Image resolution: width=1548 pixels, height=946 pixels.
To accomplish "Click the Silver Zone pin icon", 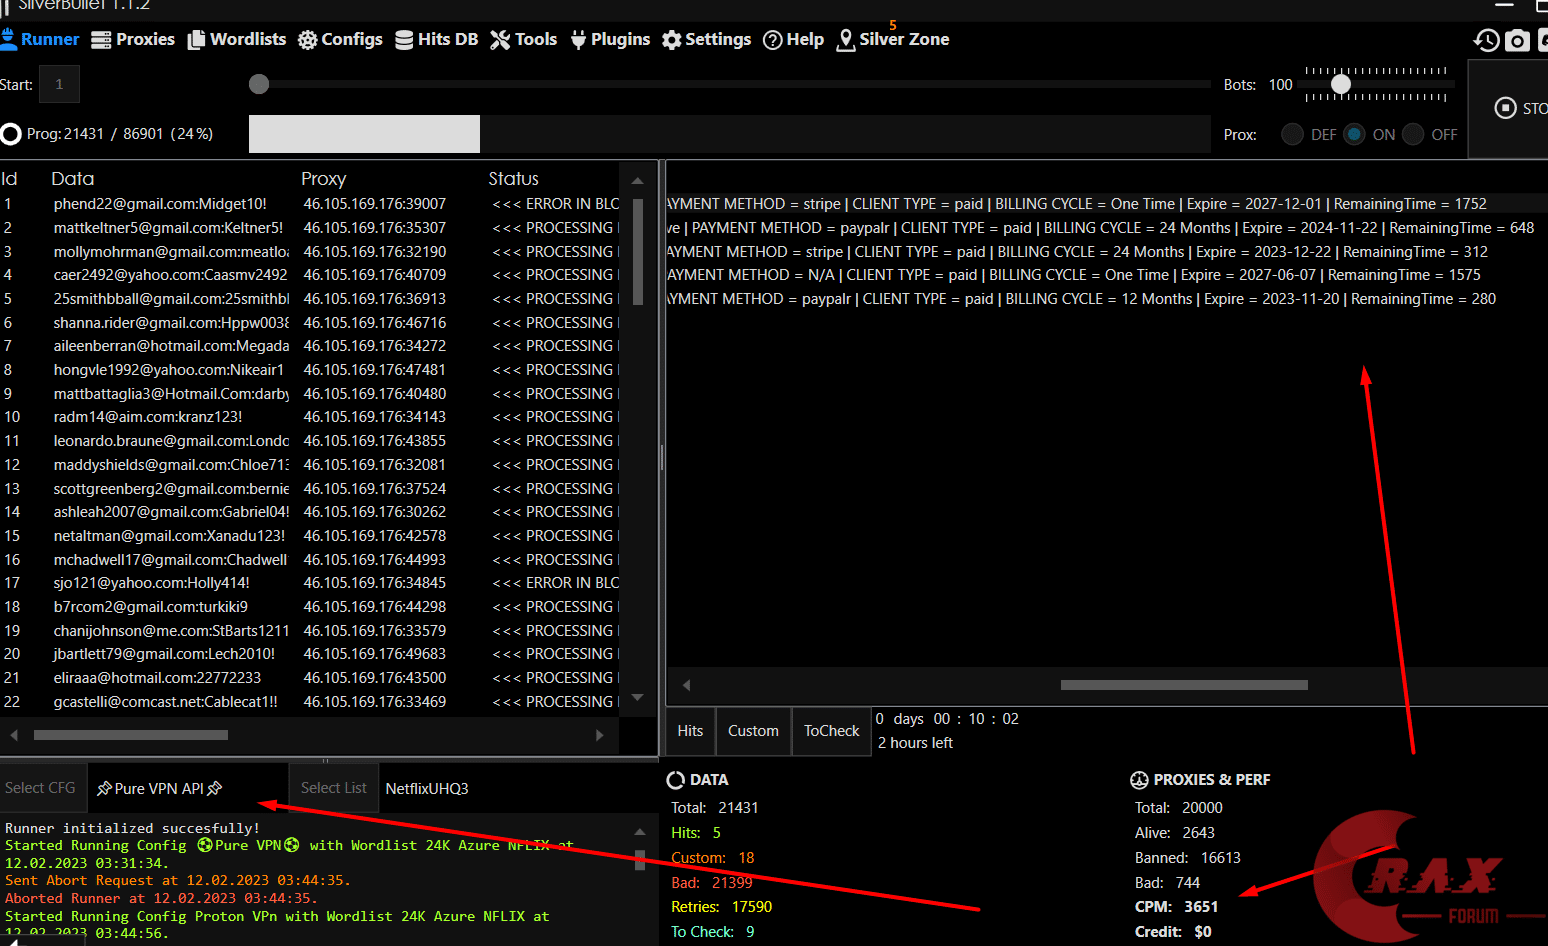I will tap(846, 40).
